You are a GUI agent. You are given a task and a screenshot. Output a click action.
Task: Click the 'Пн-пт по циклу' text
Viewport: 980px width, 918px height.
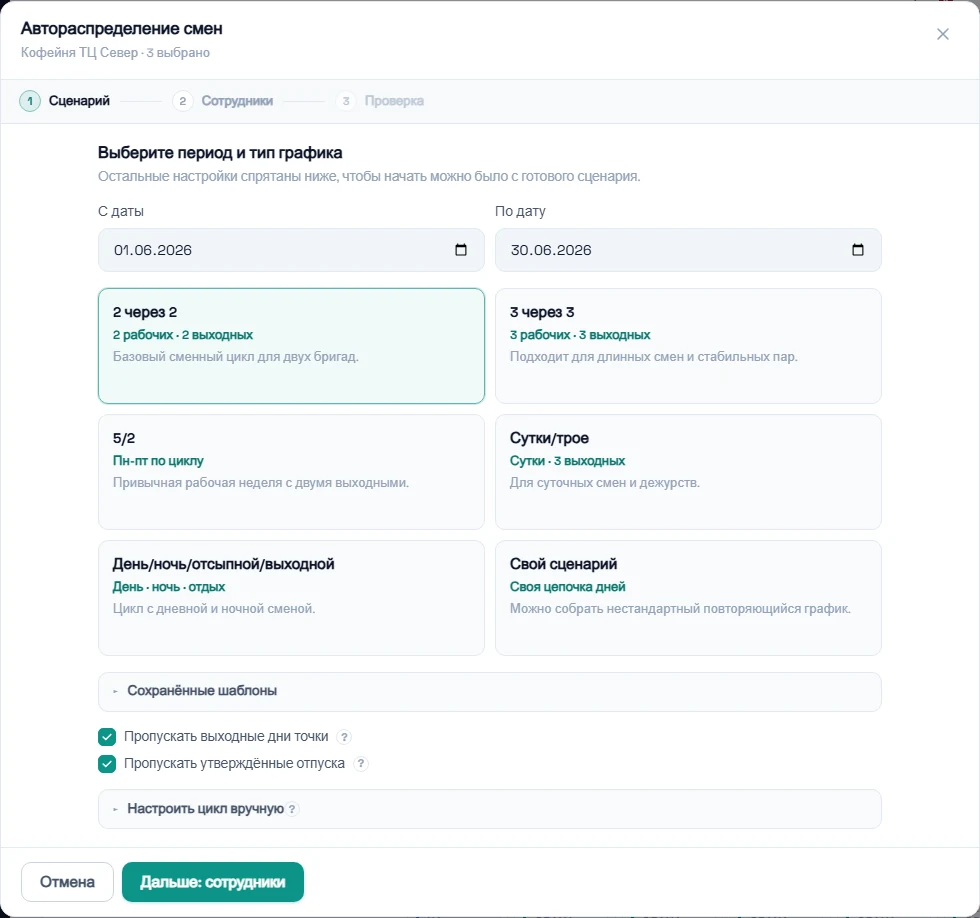tap(158, 461)
